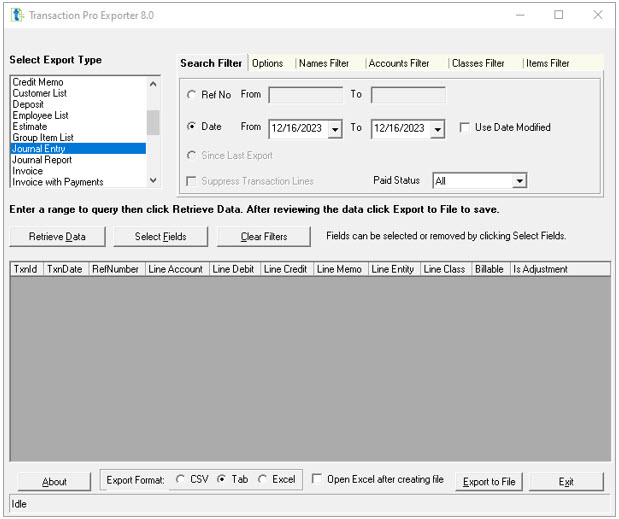Close the Transaction Pro Exporter window

[x=598, y=15]
